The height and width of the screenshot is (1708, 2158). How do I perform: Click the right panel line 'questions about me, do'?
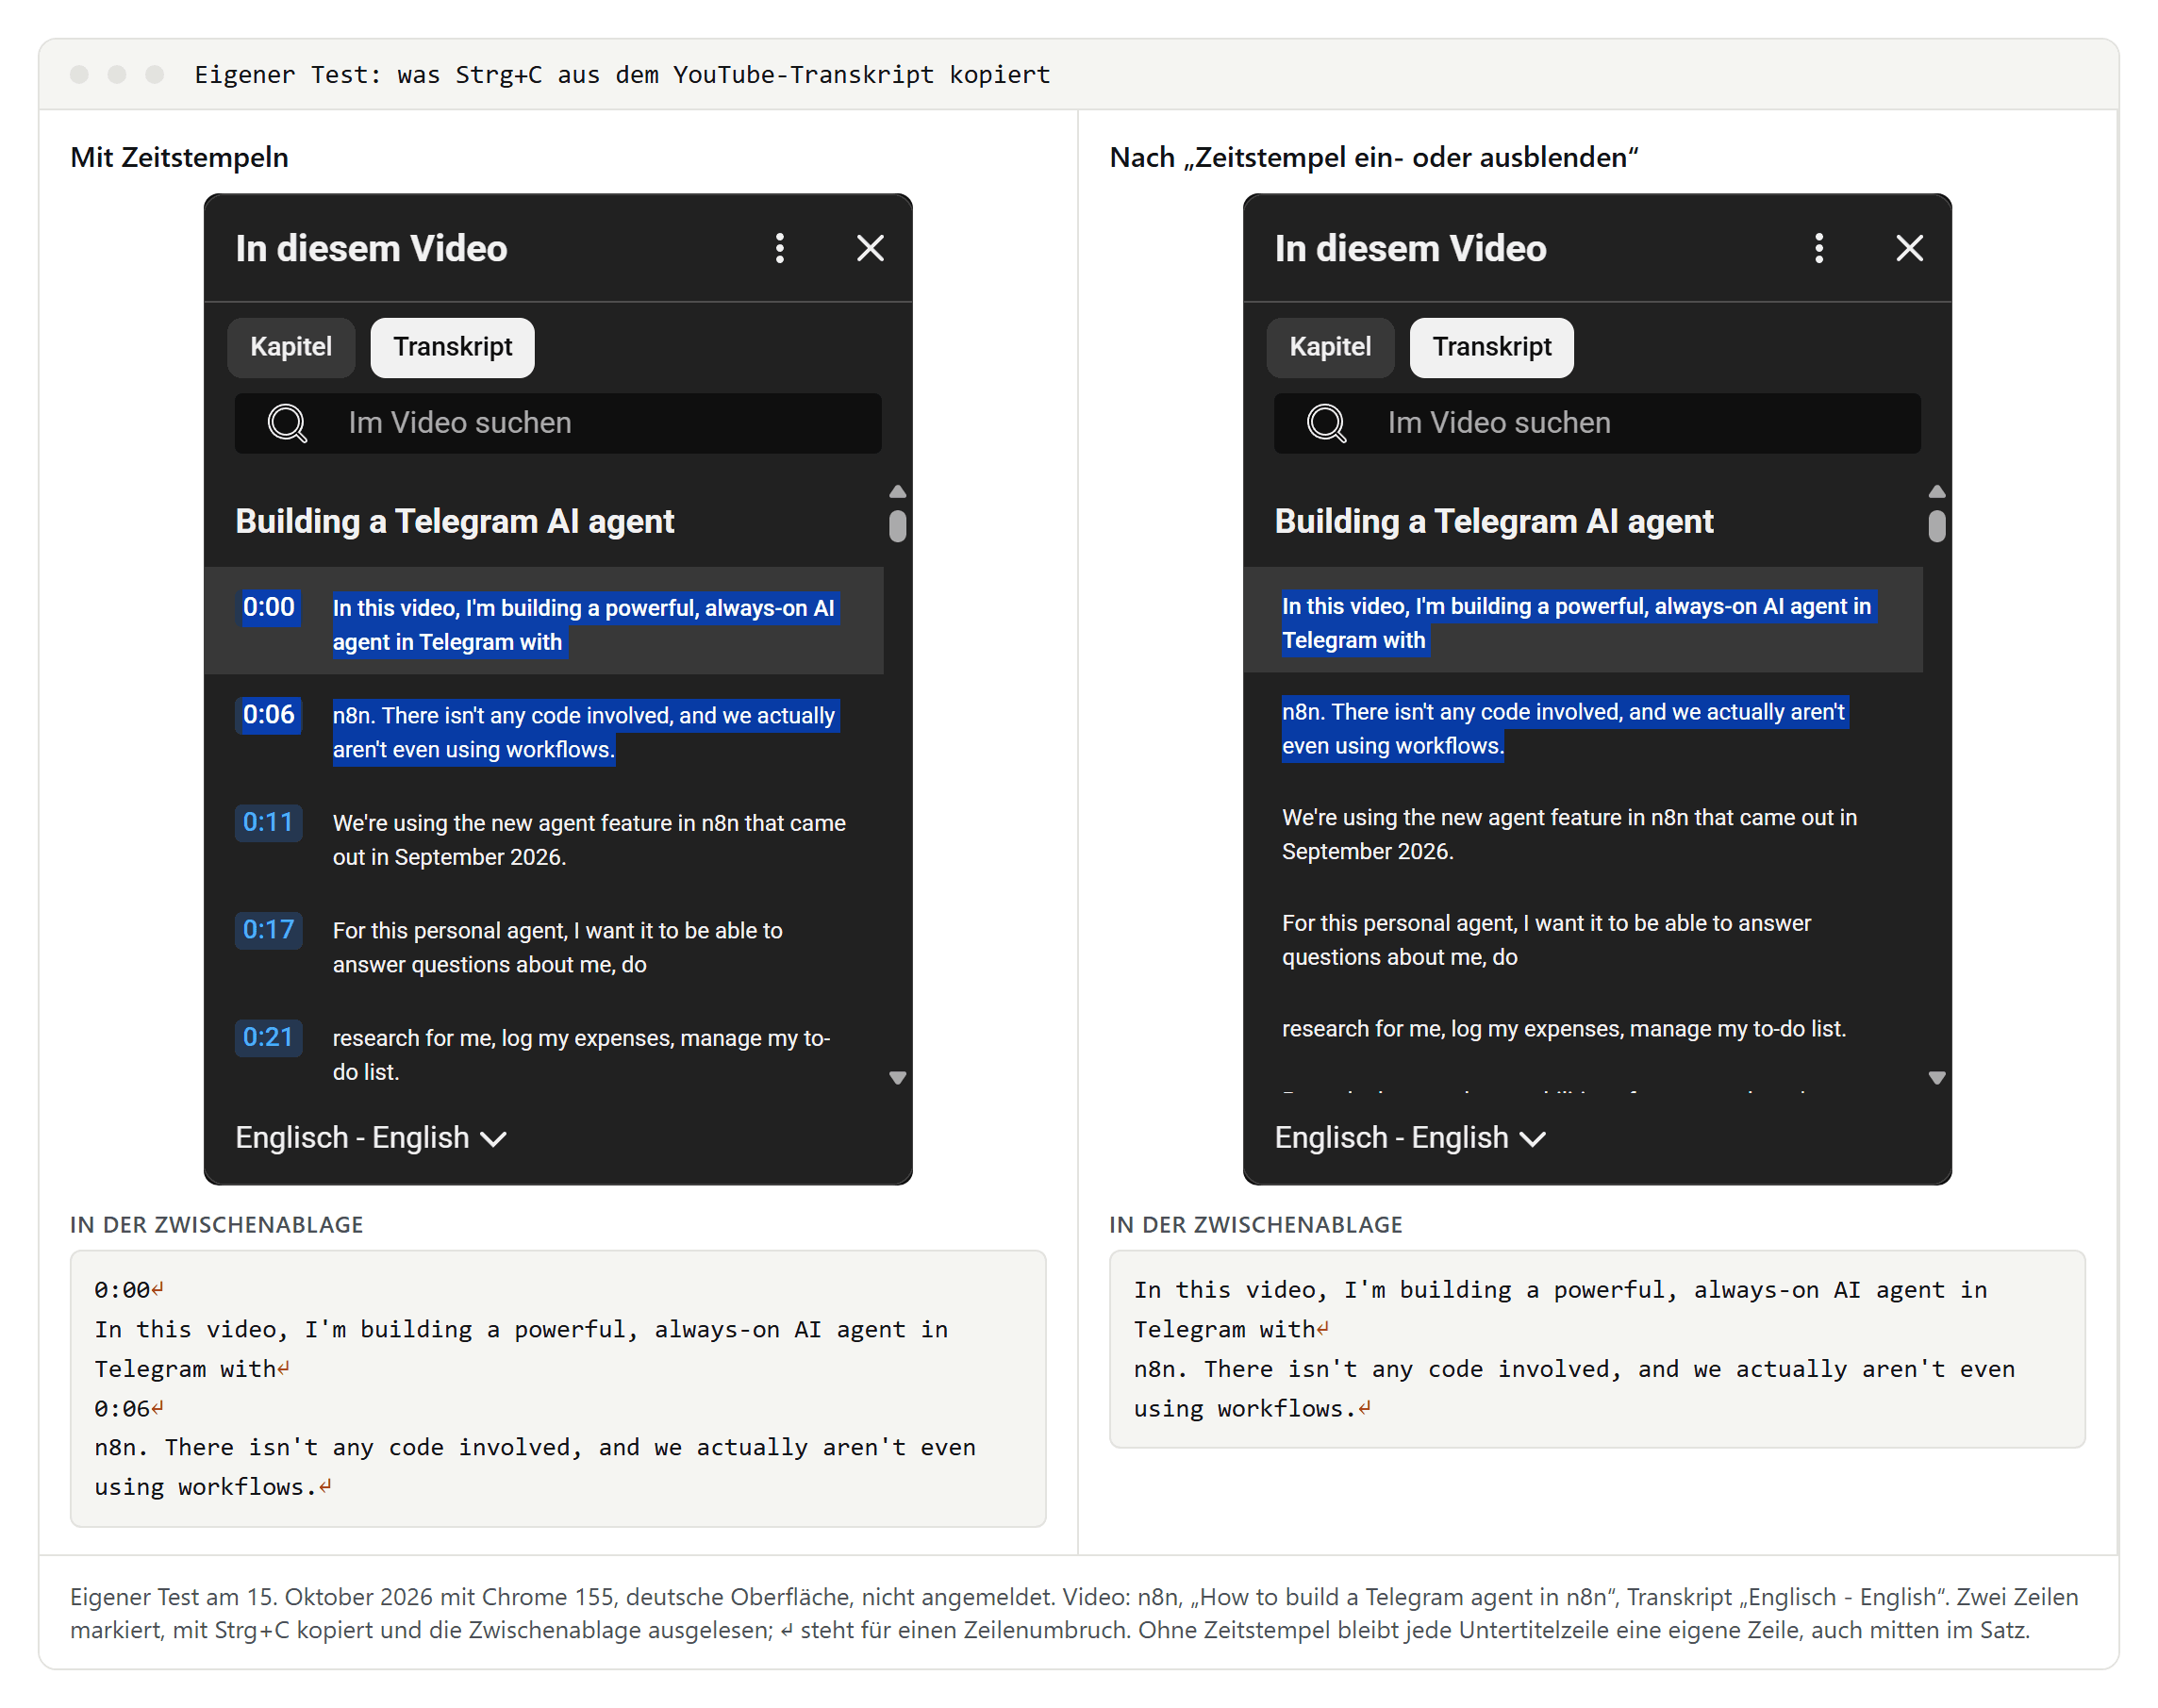(1399, 957)
